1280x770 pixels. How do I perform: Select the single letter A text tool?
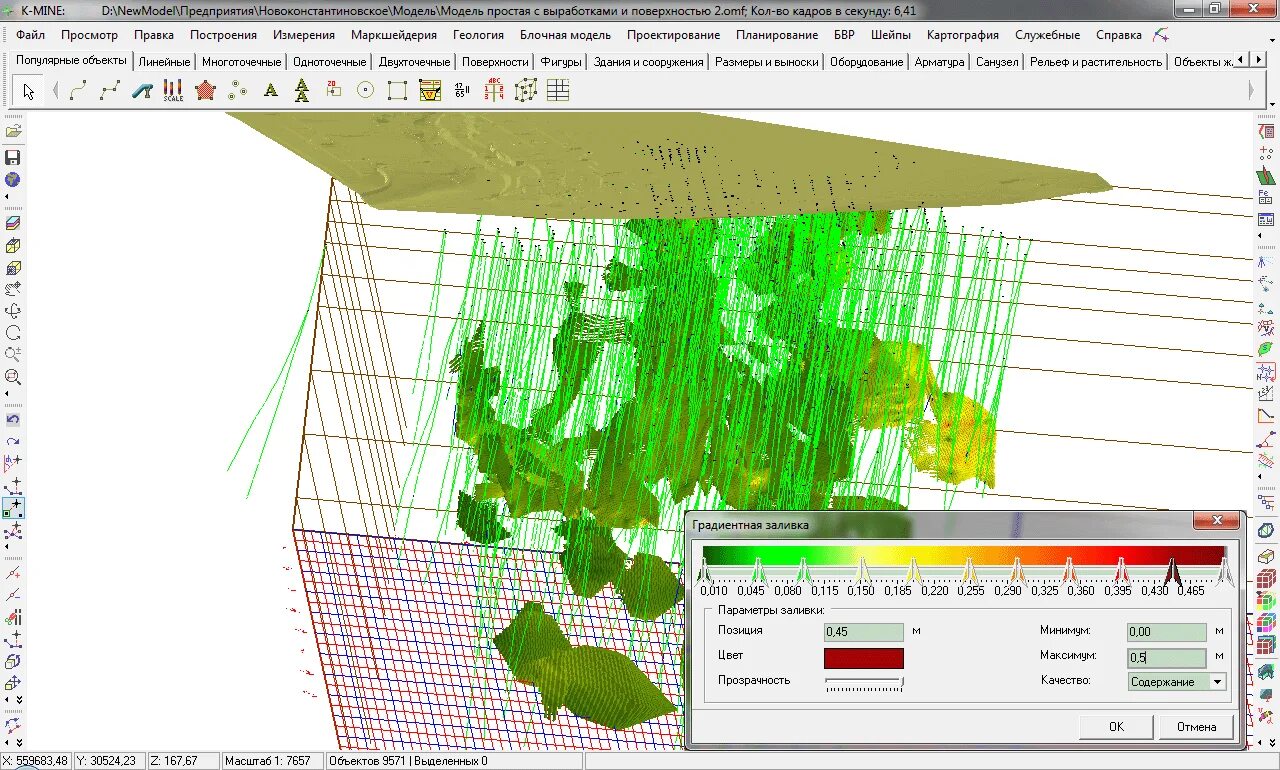(x=270, y=91)
